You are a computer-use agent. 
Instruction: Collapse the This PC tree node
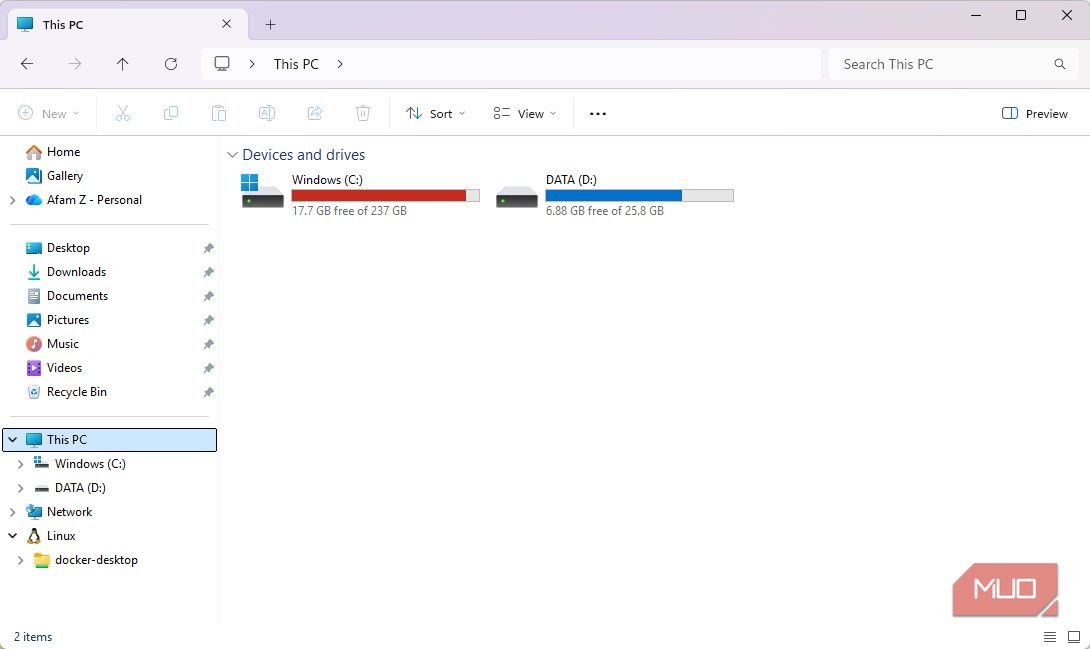point(13,440)
